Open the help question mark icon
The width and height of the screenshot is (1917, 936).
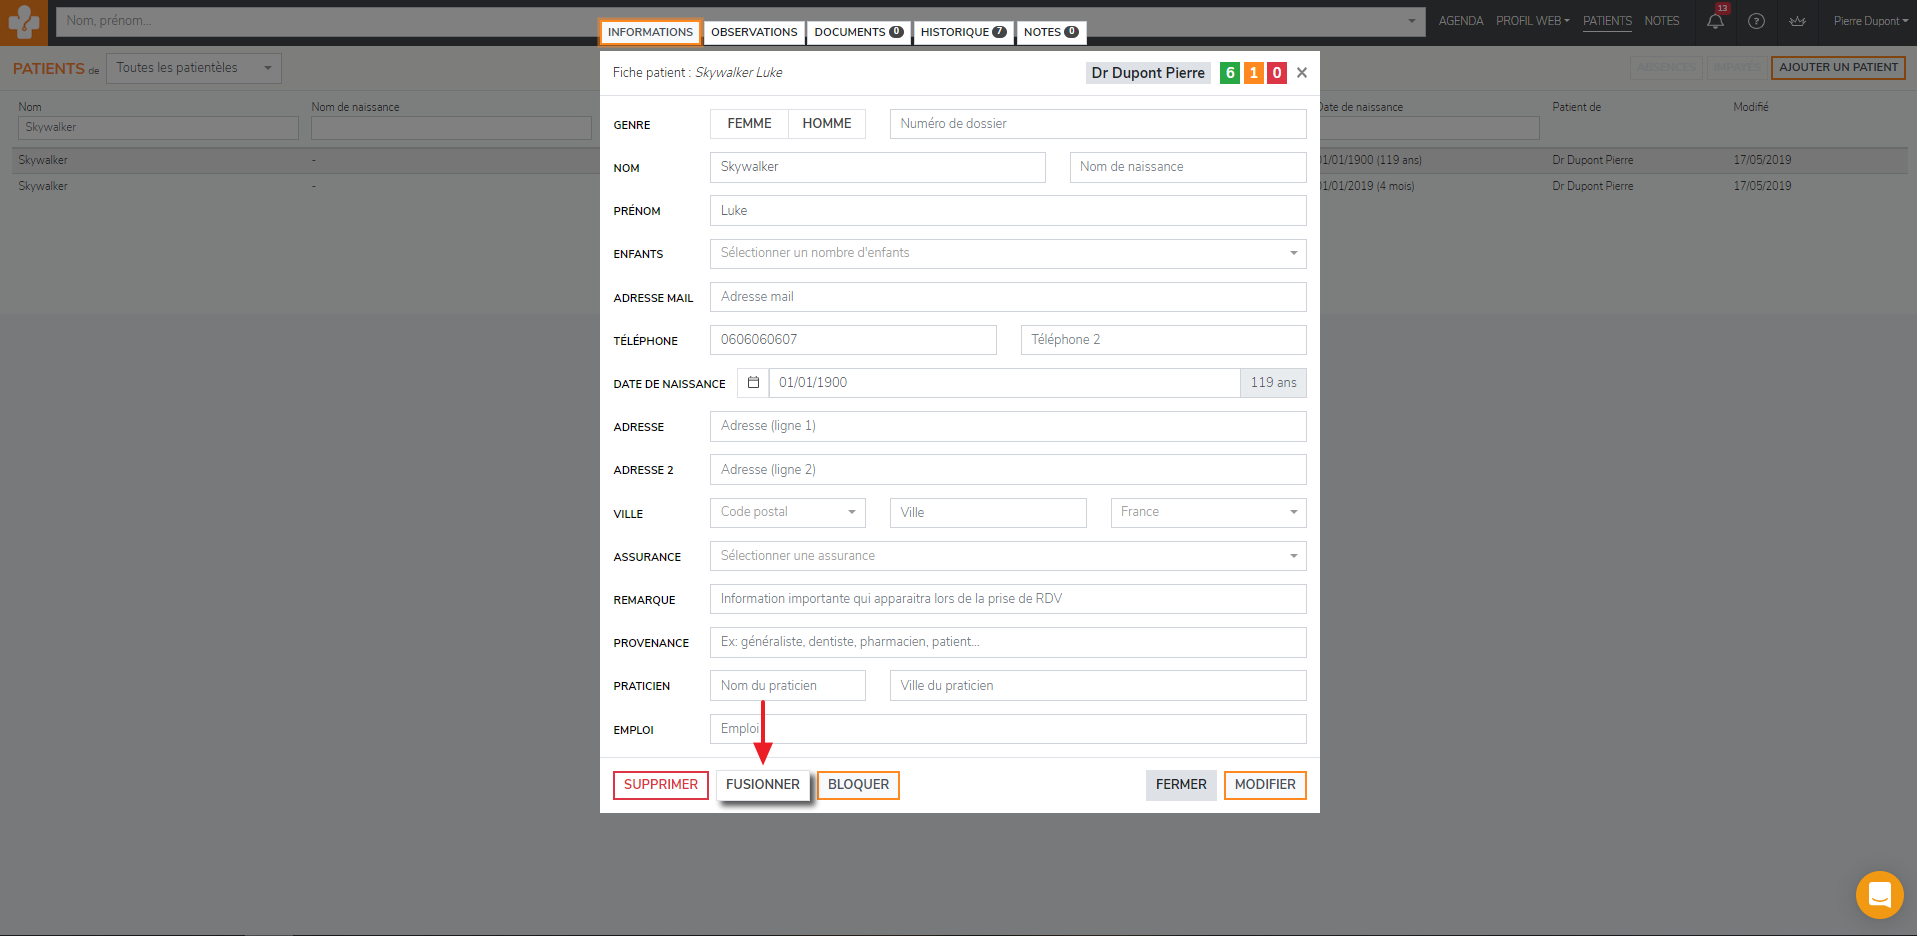pos(1756,21)
